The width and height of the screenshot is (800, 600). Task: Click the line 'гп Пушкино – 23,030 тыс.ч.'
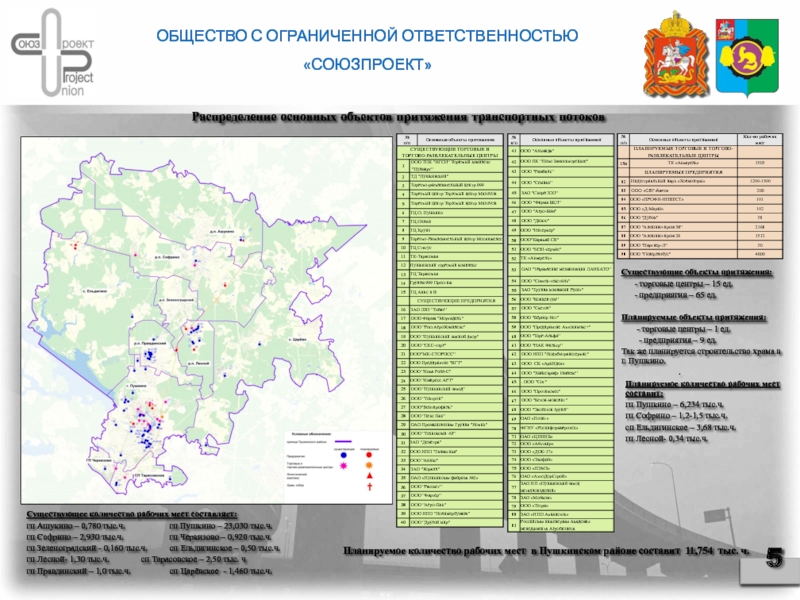(220, 526)
